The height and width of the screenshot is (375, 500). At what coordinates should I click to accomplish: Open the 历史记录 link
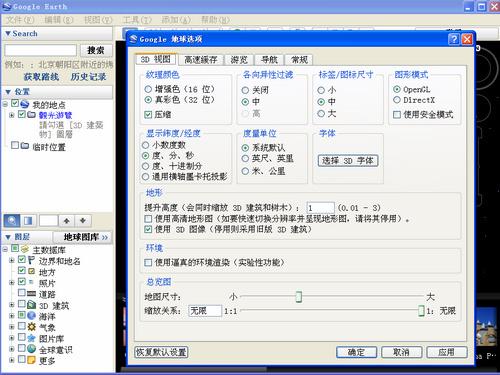[88, 77]
